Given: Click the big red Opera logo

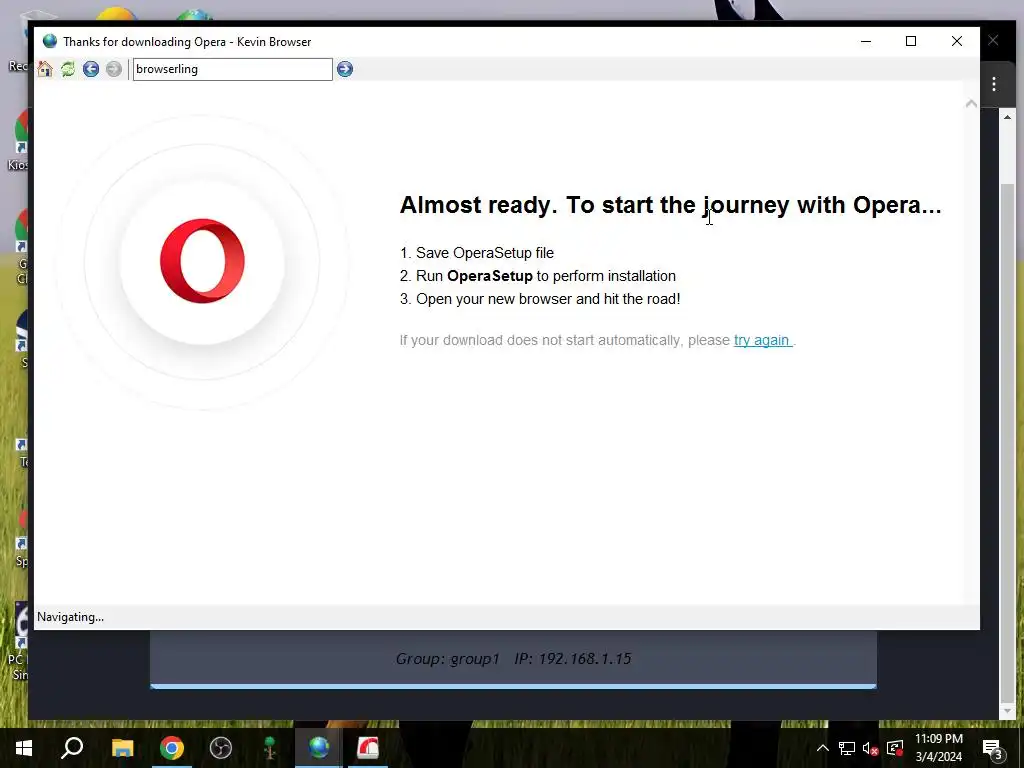Looking at the screenshot, I should click(202, 261).
